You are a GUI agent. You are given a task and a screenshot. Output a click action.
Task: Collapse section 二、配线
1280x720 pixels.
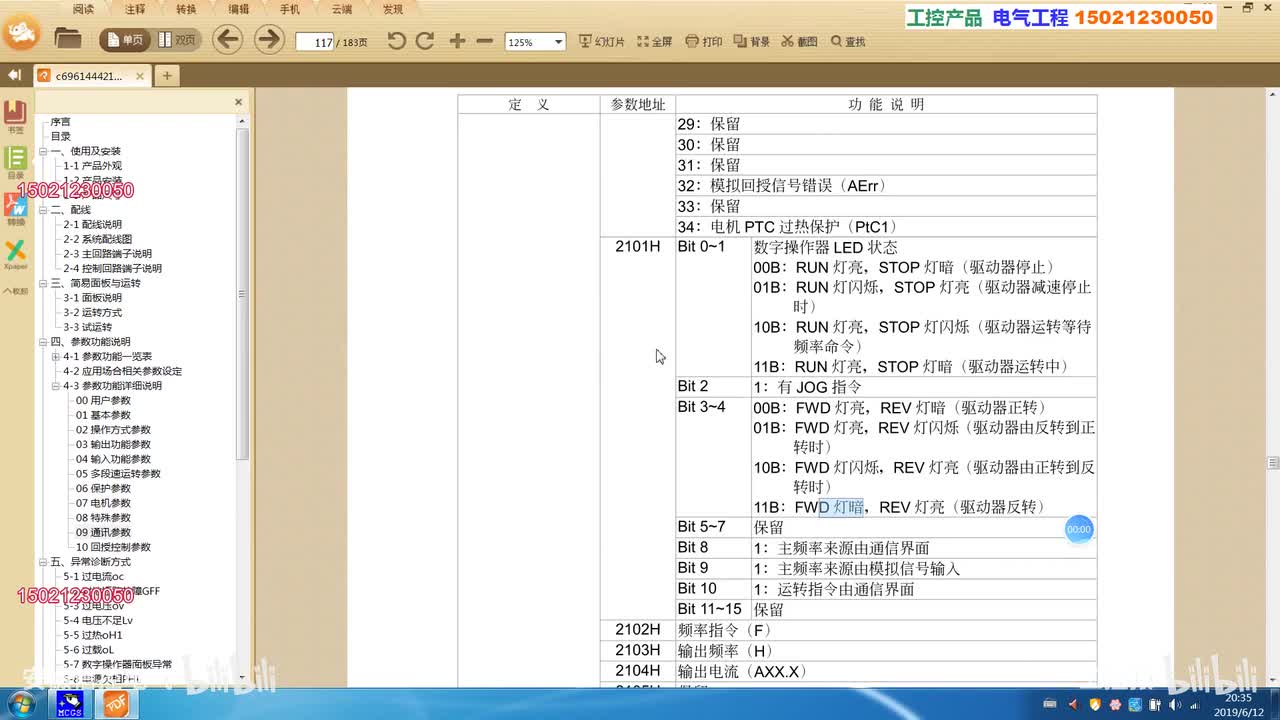click(x=43, y=210)
